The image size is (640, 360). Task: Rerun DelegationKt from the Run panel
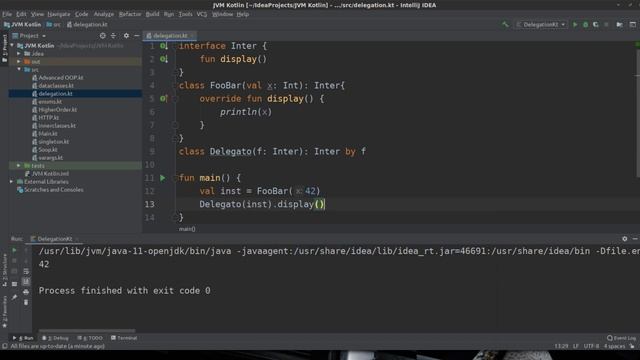pos(14,250)
